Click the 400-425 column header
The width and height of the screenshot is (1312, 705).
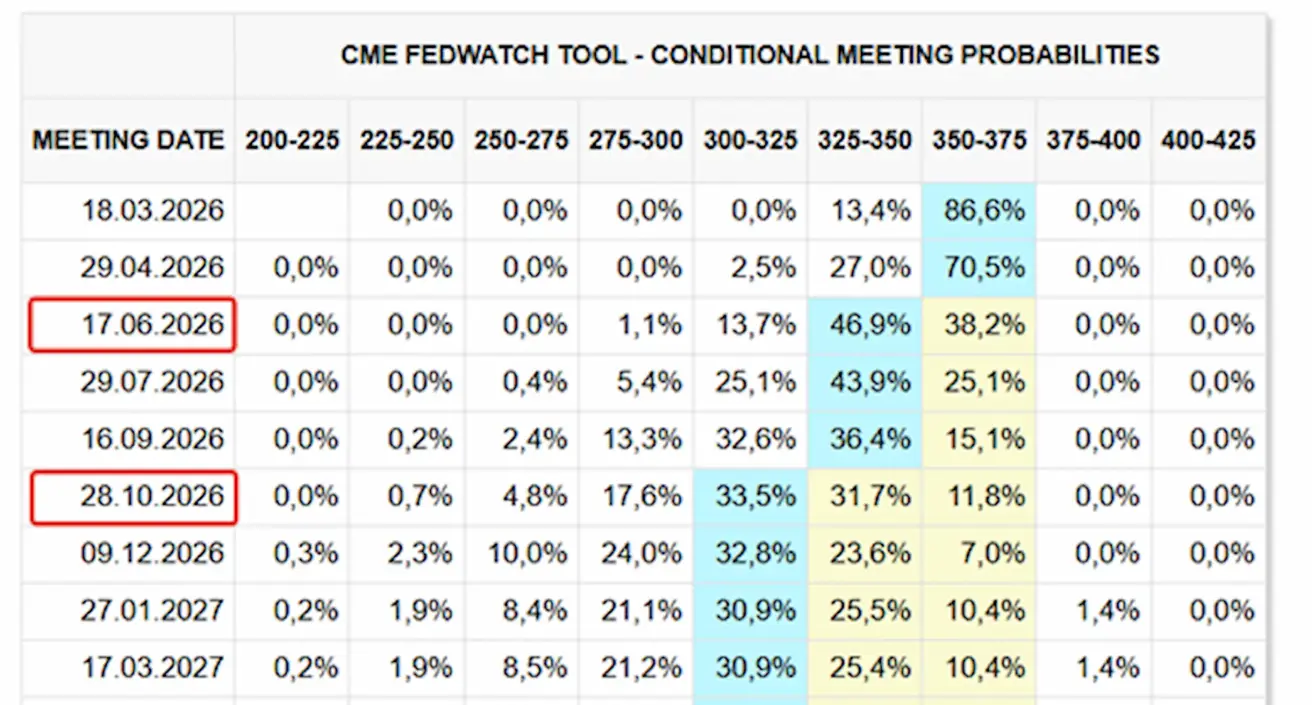pyautogui.click(x=1208, y=140)
